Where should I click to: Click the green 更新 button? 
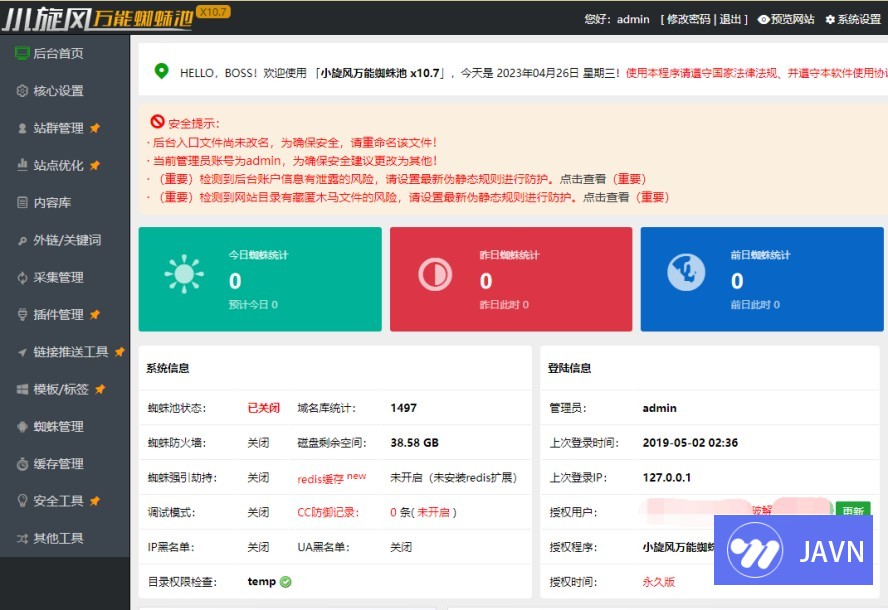853,510
